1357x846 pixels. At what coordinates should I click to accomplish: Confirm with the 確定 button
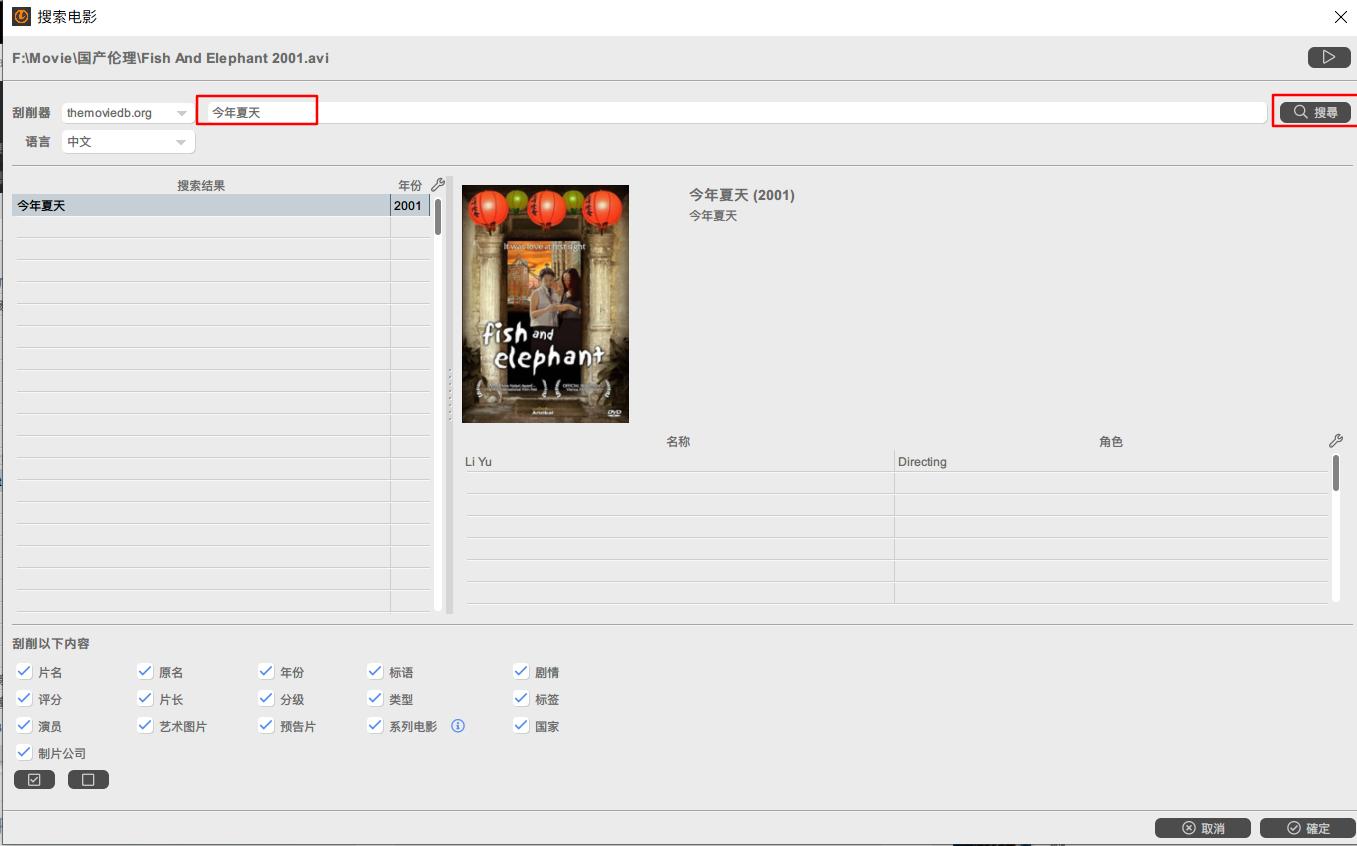(x=1308, y=828)
